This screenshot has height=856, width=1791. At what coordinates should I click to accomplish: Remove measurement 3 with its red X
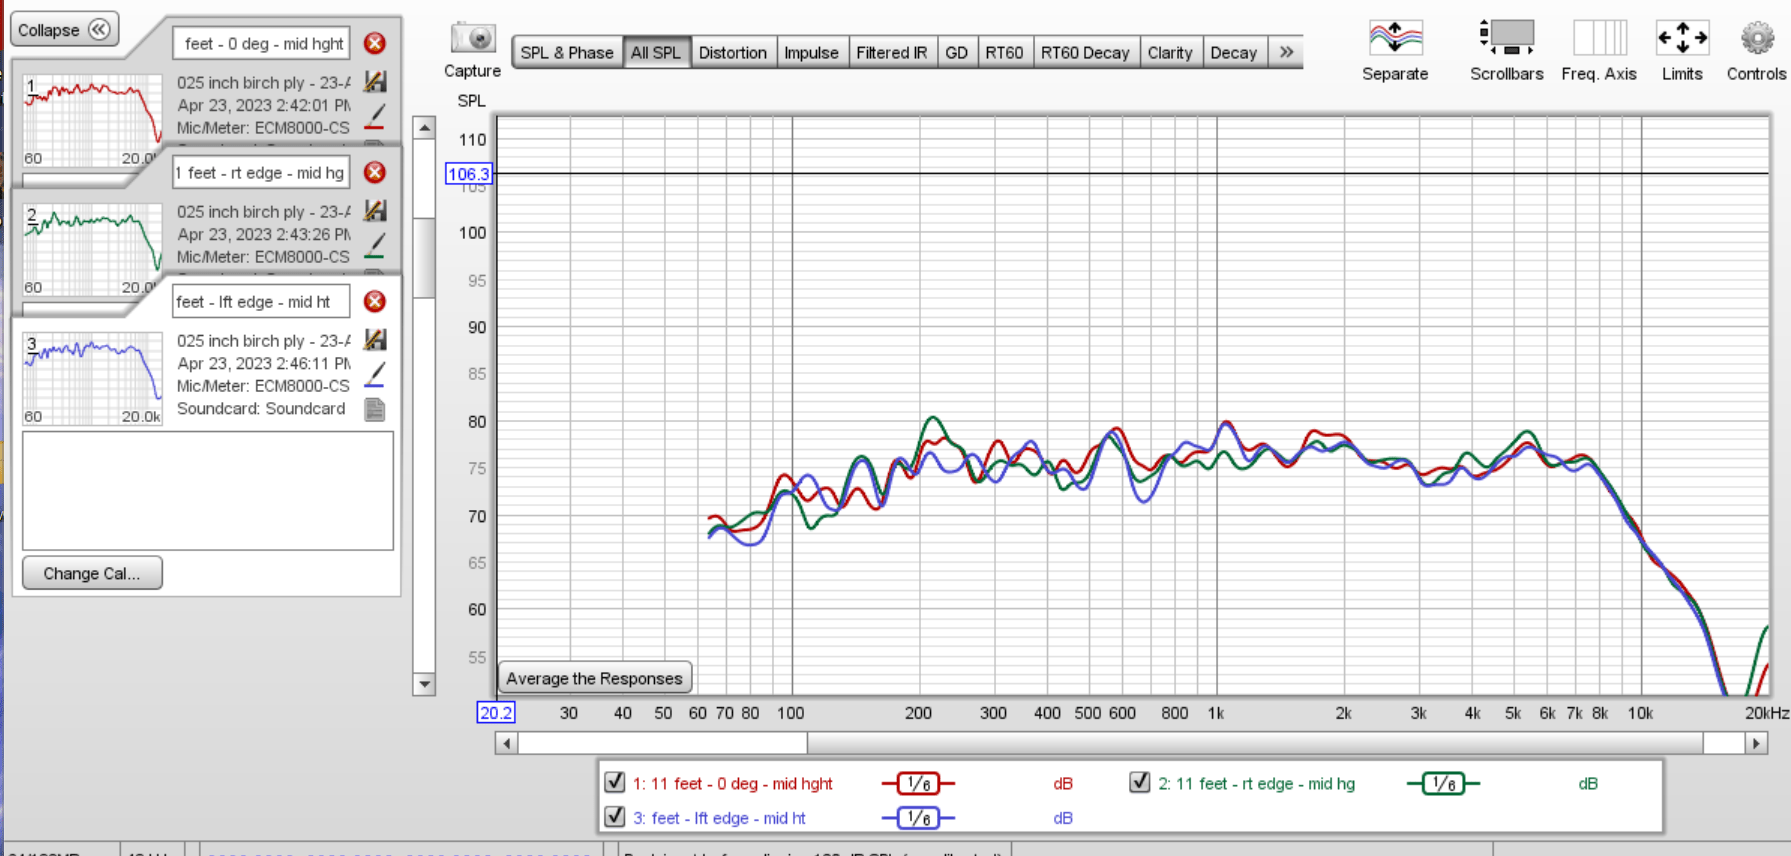tap(375, 301)
